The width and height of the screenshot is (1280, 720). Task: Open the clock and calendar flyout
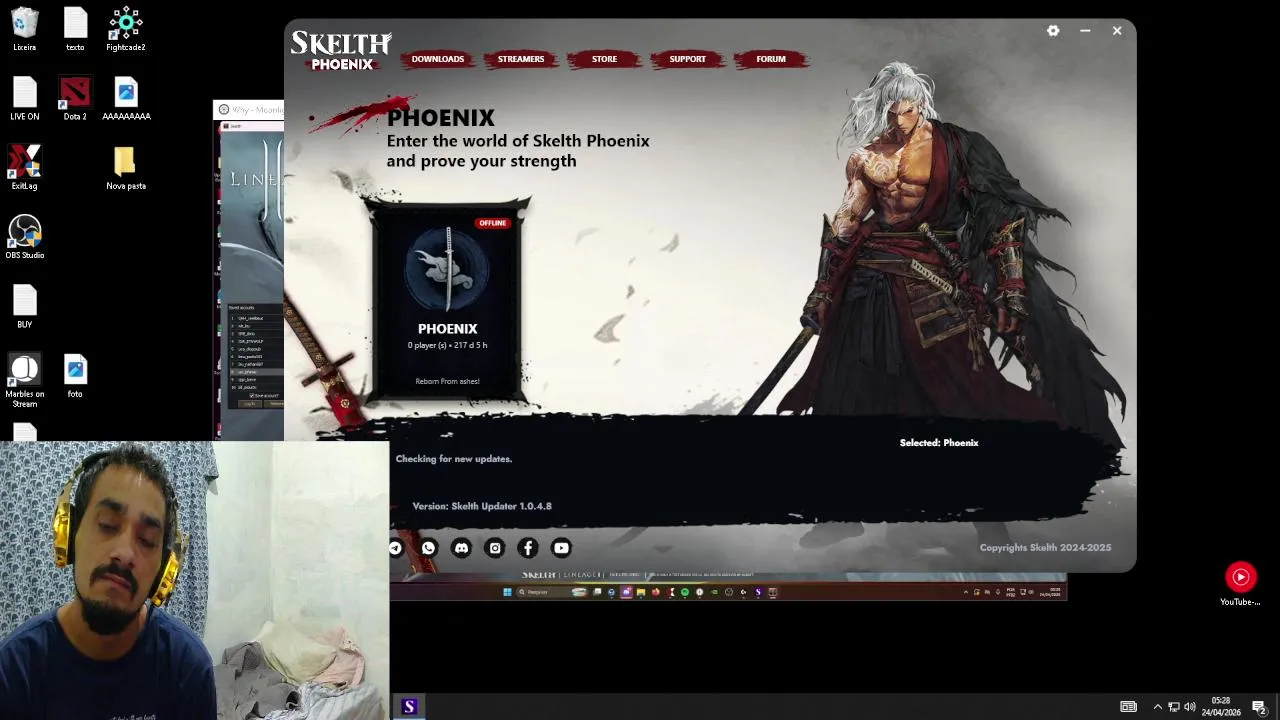click(x=1221, y=707)
